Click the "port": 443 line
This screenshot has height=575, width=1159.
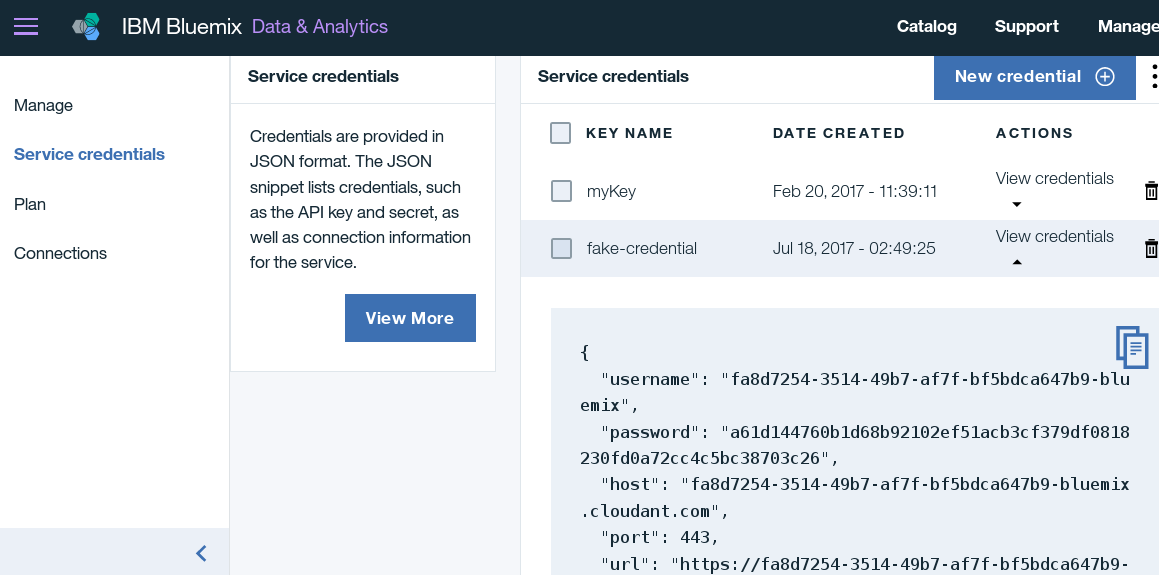[660, 537]
